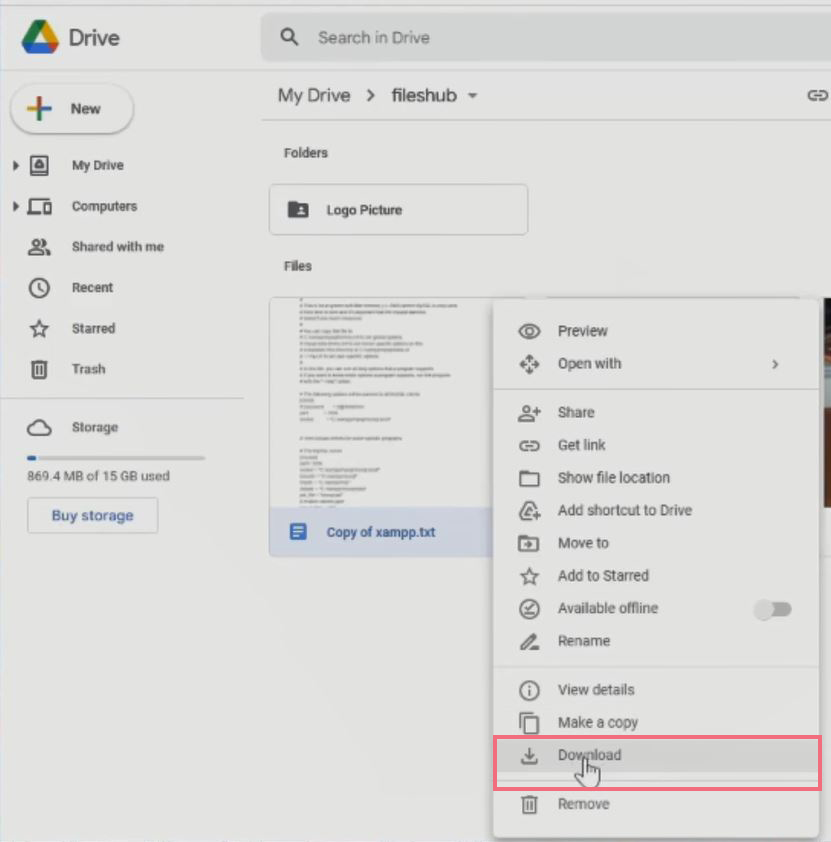Viewport: 831px width, 842px height.
Task: Choose Make a copy option
Action: pyautogui.click(x=597, y=723)
